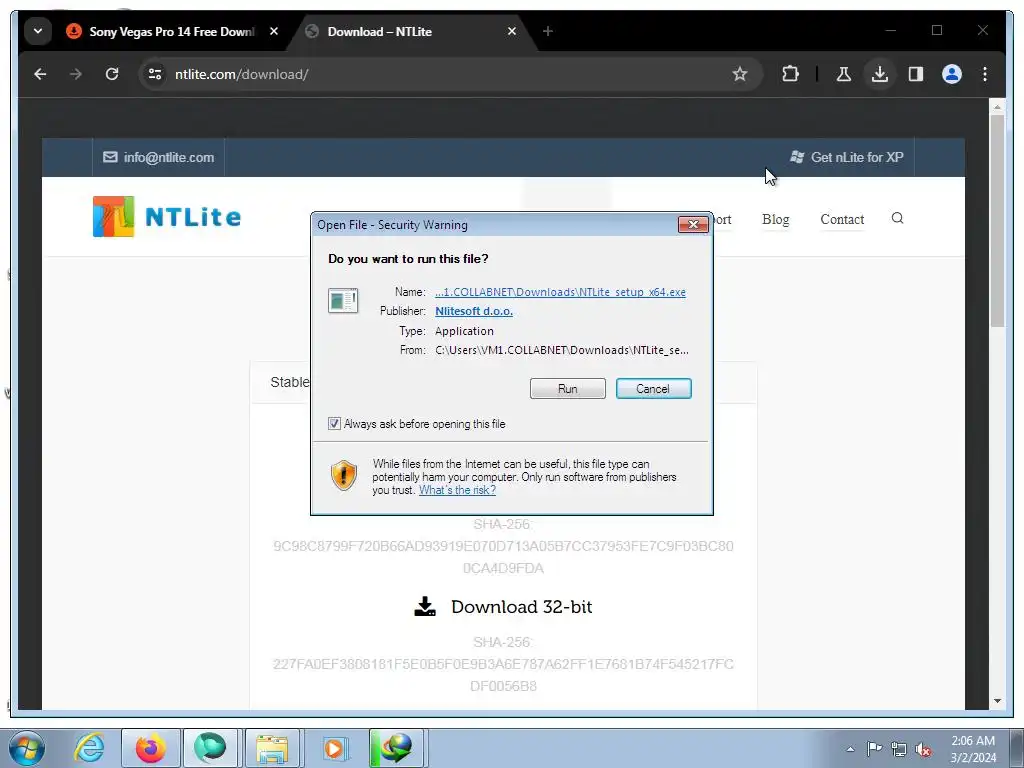Click the scrollbar up arrow

click(x=997, y=106)
